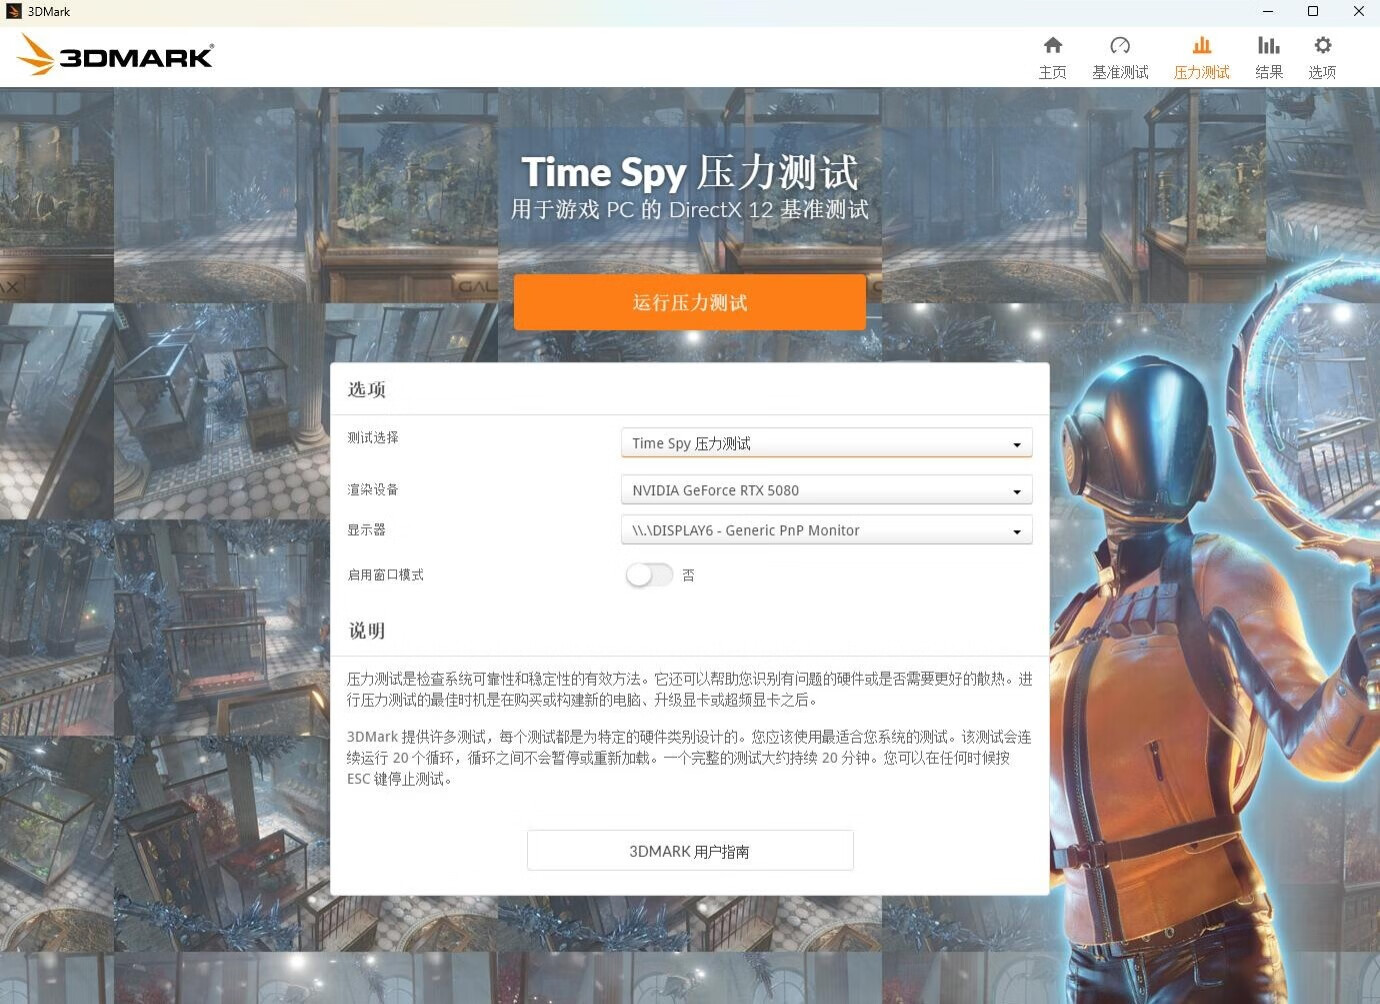Maximize the 3DMark window
The width and height of the screenshot is (1380, 1004).
(x=1313, y=12)
